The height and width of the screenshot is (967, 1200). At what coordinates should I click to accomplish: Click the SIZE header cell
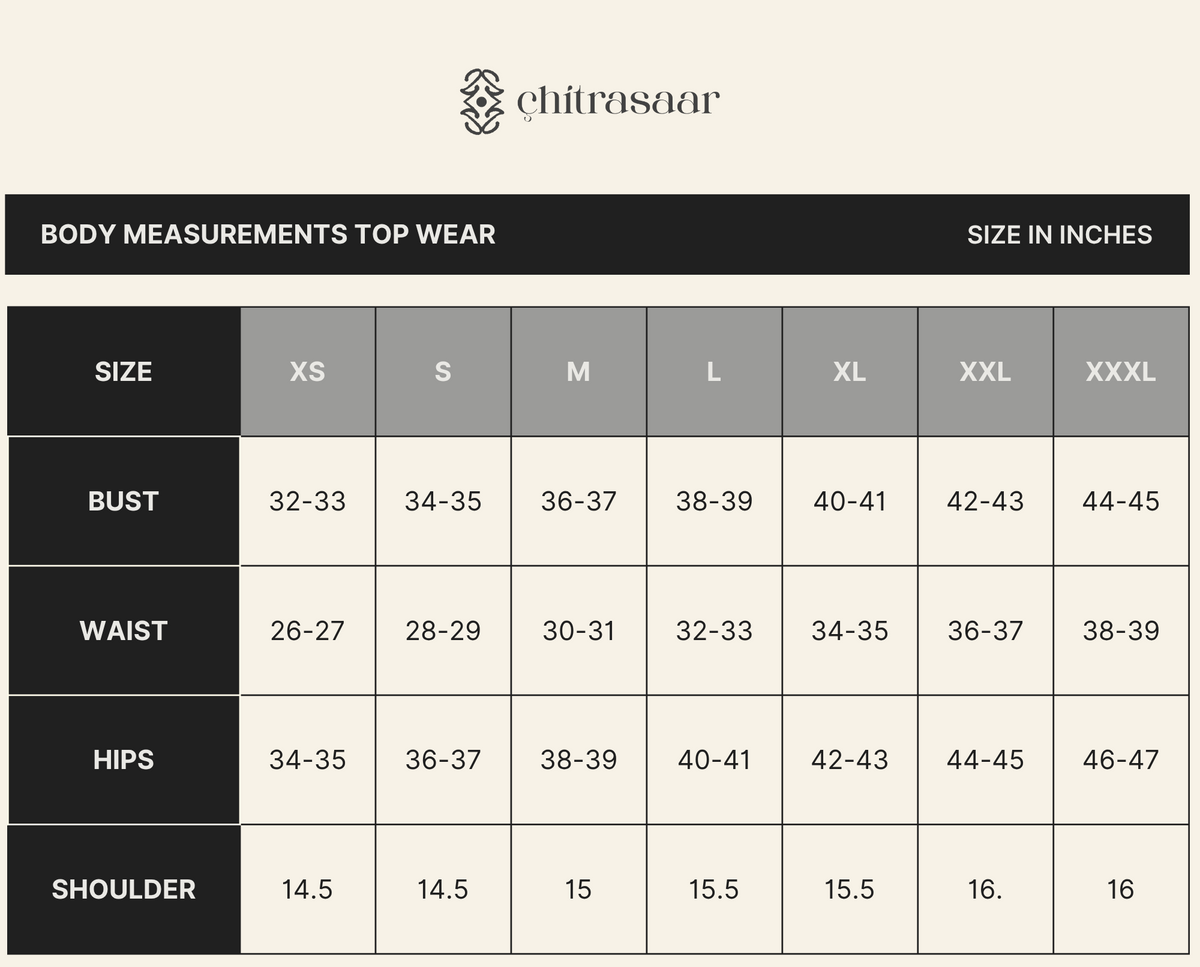[x=123, y=372]
